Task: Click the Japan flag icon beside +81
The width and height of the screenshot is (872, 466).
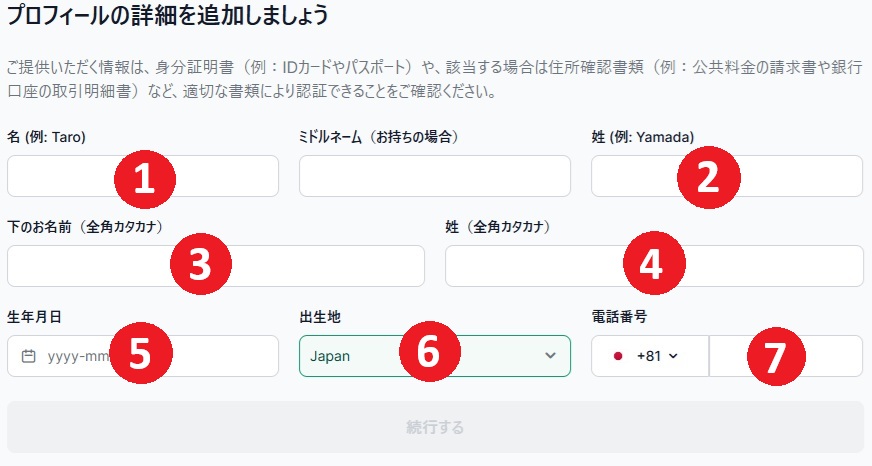Action: 618,356
